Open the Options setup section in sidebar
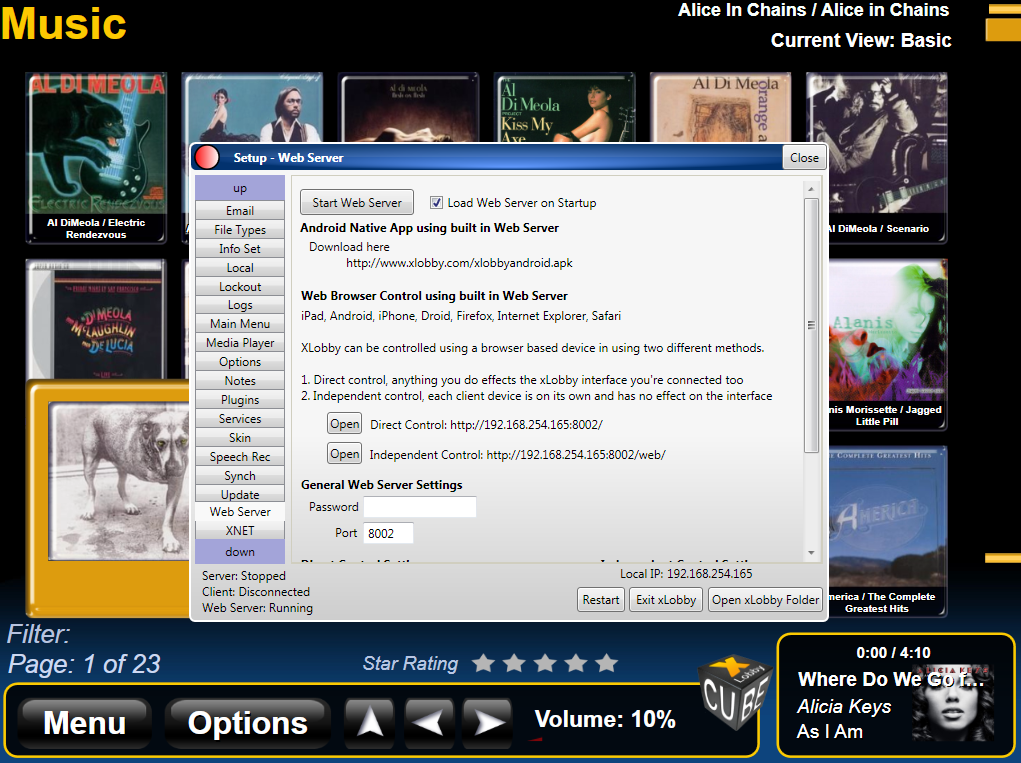1021x763 pixels. coord(240,361)
